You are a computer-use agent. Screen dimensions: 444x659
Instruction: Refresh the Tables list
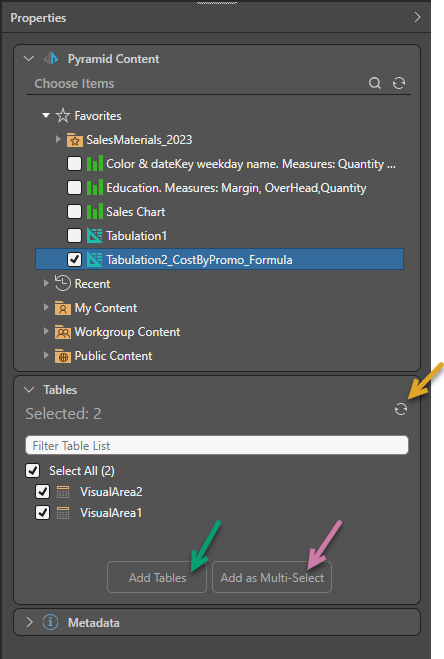coord(401,409)
